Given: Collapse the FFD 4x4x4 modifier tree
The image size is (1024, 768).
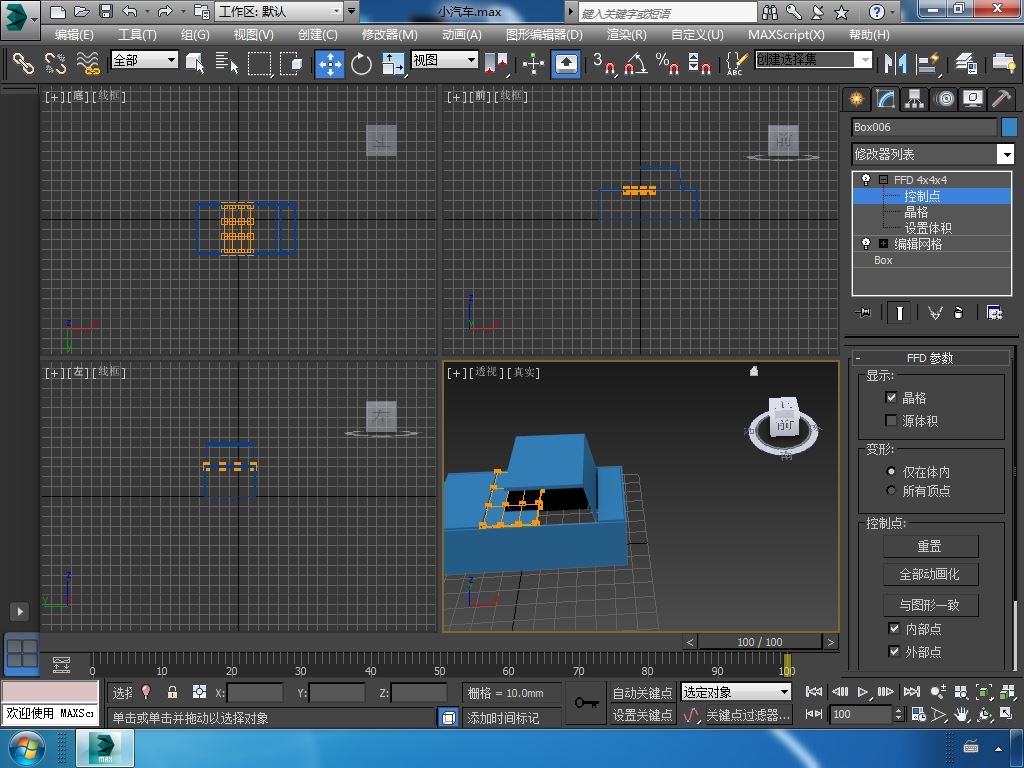Looking at the screenshot, I should 883,180.
